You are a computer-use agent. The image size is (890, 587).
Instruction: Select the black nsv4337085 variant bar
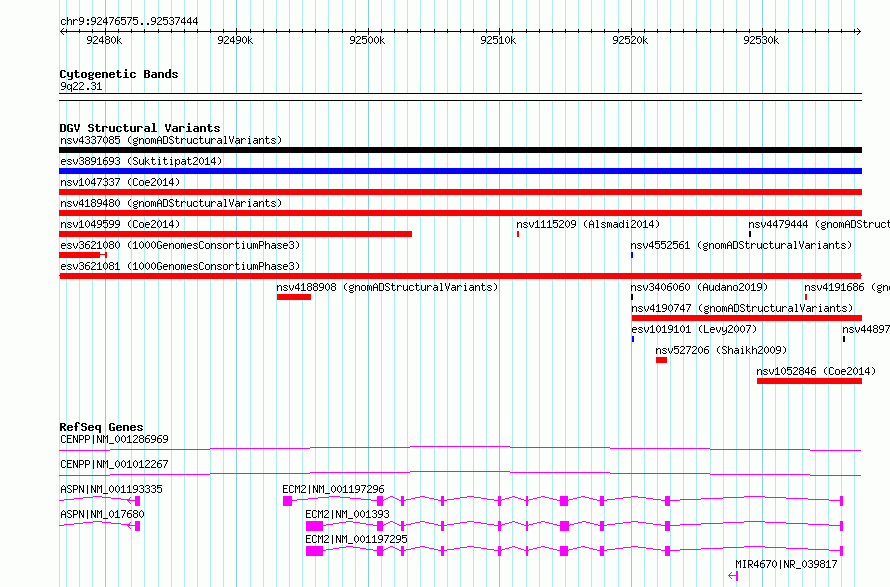click(x=460, y=150)
